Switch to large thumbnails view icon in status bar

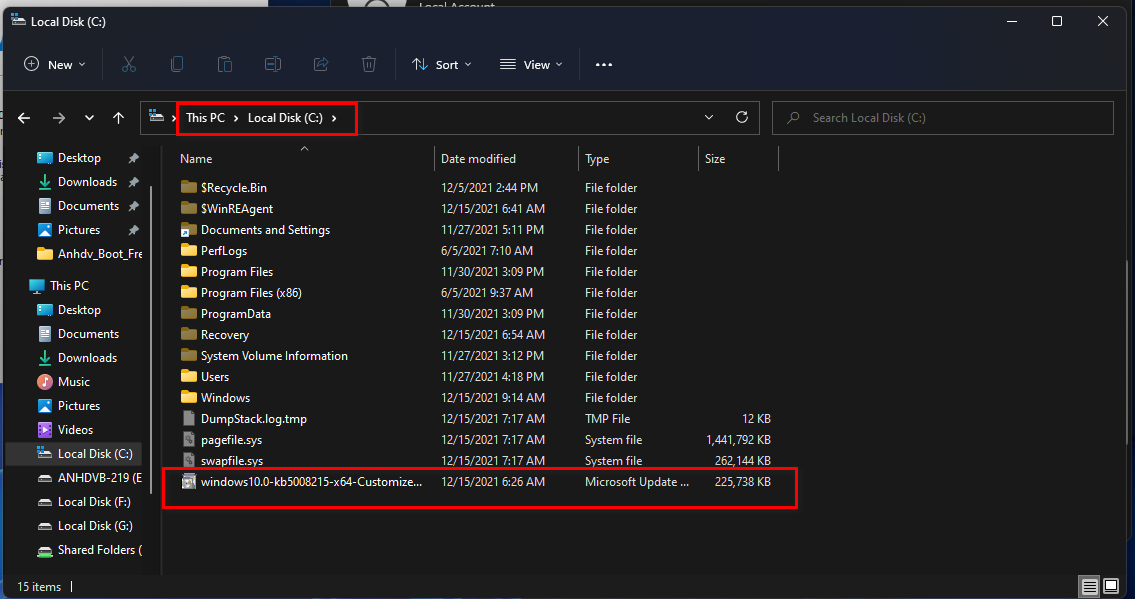pos(1111,586)
